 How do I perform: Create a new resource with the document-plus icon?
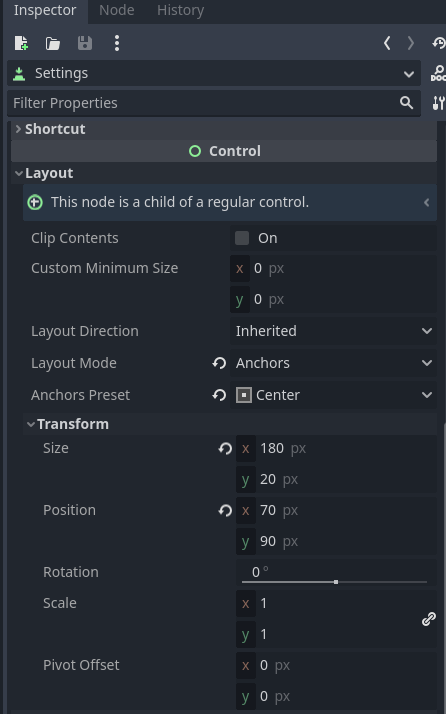tap(21, 43)
